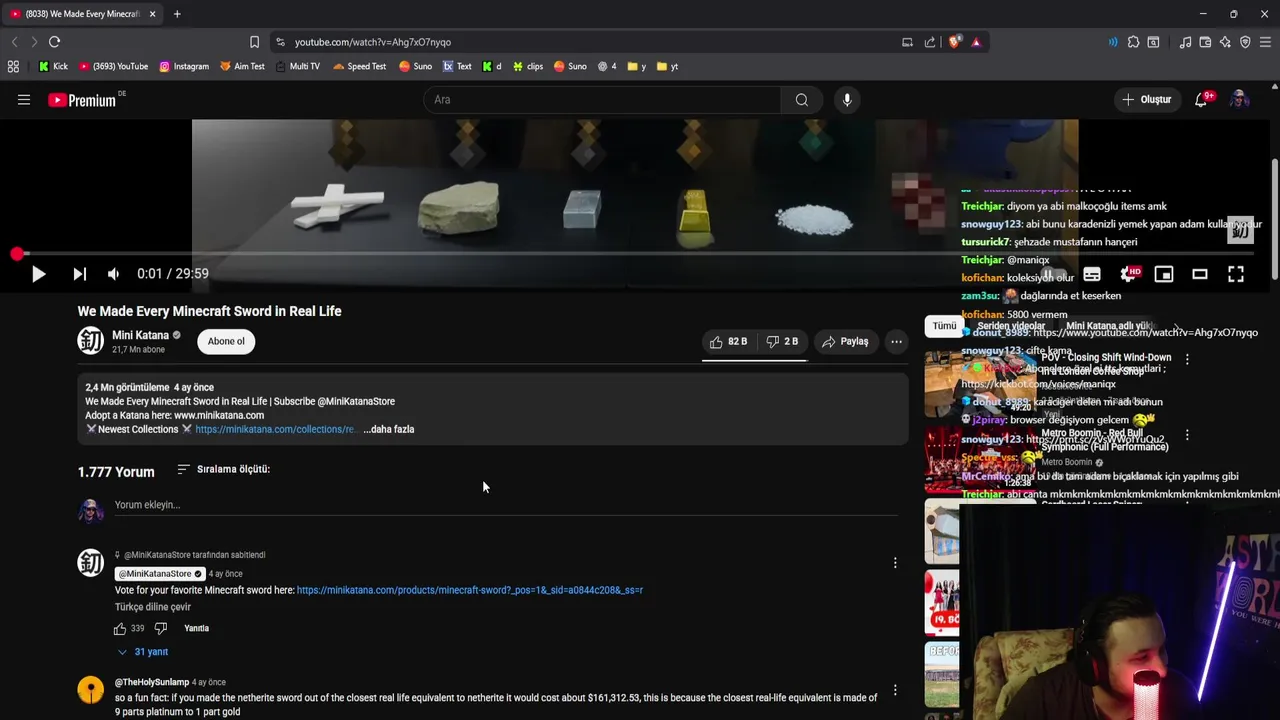
Task: Open Instagram bookmark
Action: (184, 67)
